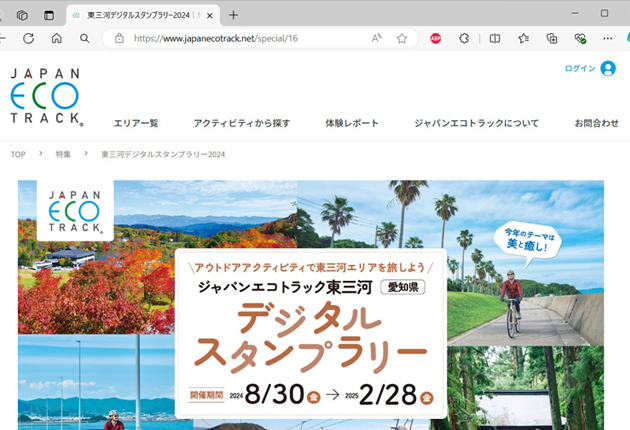Add this page to favorites with the star
Image resolution: width=630 pixels, height=430 pixels.
click(402, 38)
